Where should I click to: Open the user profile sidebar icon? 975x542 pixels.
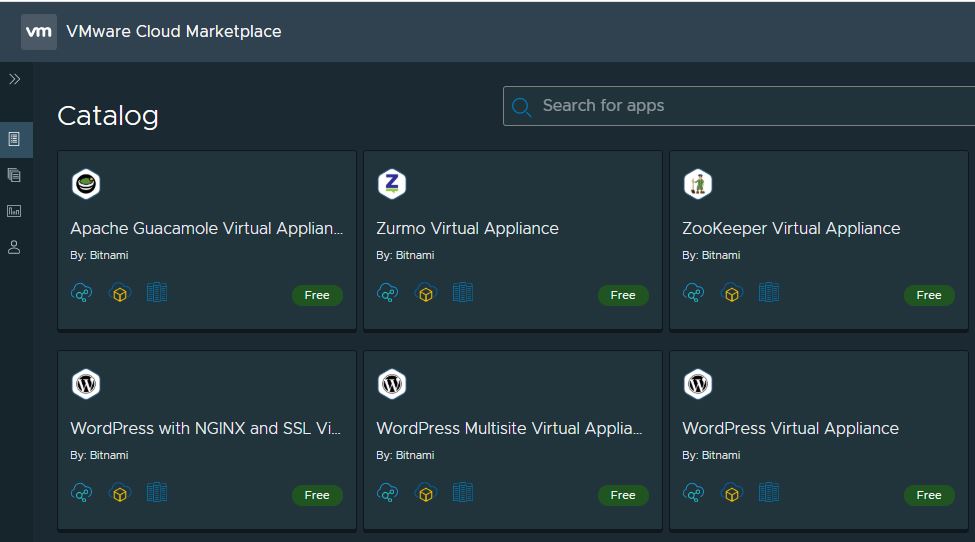click(14, 247)
